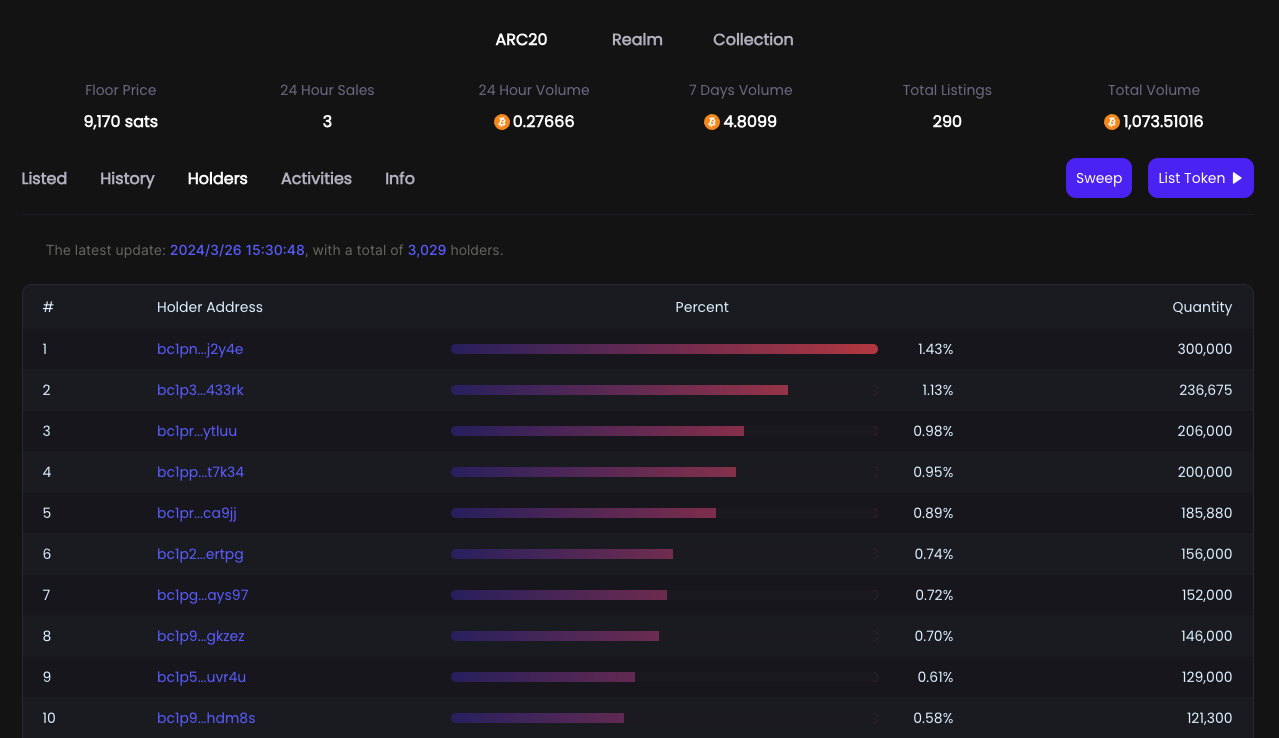The width and height of the screenshot is (1279, 738).
Task: Click the List Token button
Action: click(1200, 178)
